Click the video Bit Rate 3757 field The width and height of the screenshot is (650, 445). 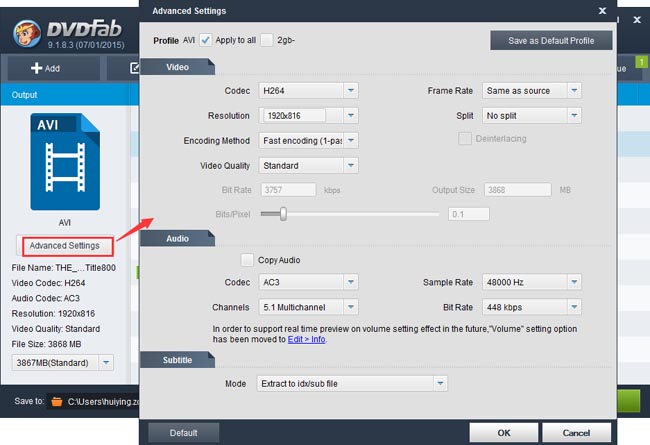[x=288, y=190]
